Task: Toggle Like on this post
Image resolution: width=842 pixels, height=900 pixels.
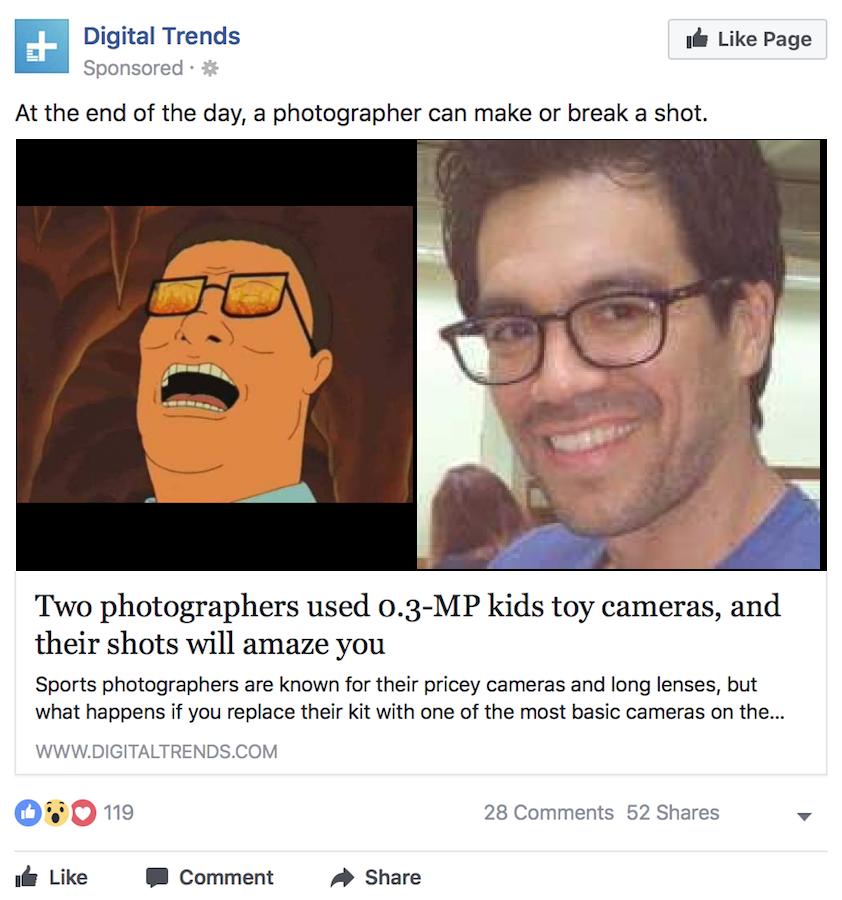Action: click(x=52, y=877)
